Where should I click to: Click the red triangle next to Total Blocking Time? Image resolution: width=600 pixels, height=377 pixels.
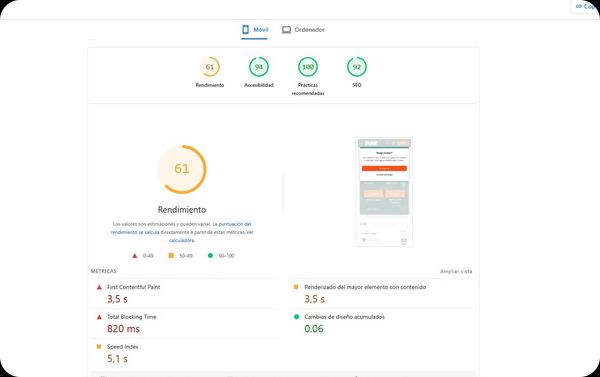click(99, 317)
